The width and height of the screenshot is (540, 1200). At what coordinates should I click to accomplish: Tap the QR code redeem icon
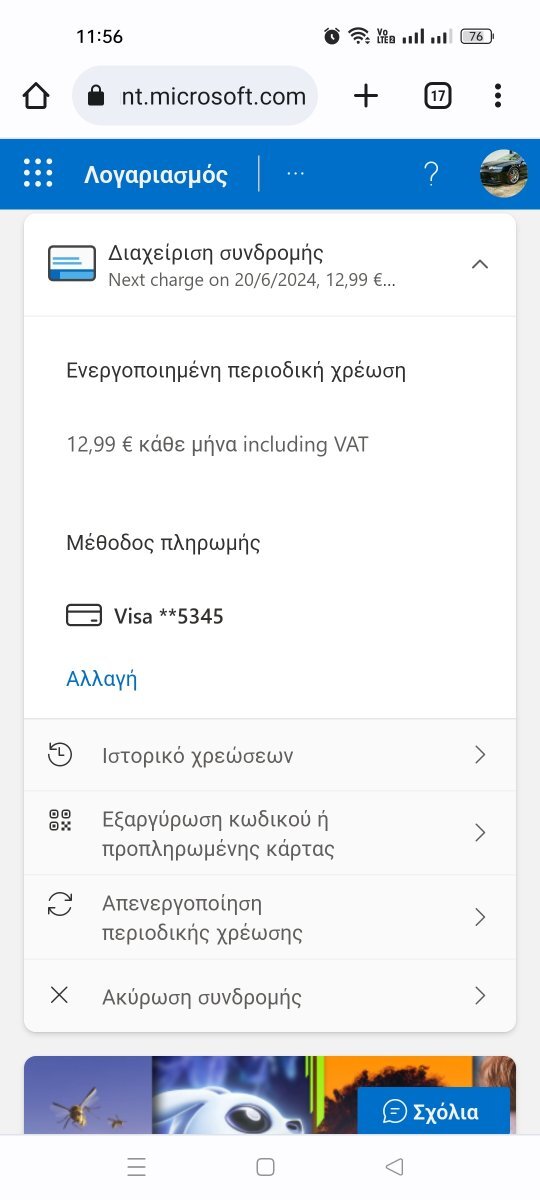click(x=60, y=821)
